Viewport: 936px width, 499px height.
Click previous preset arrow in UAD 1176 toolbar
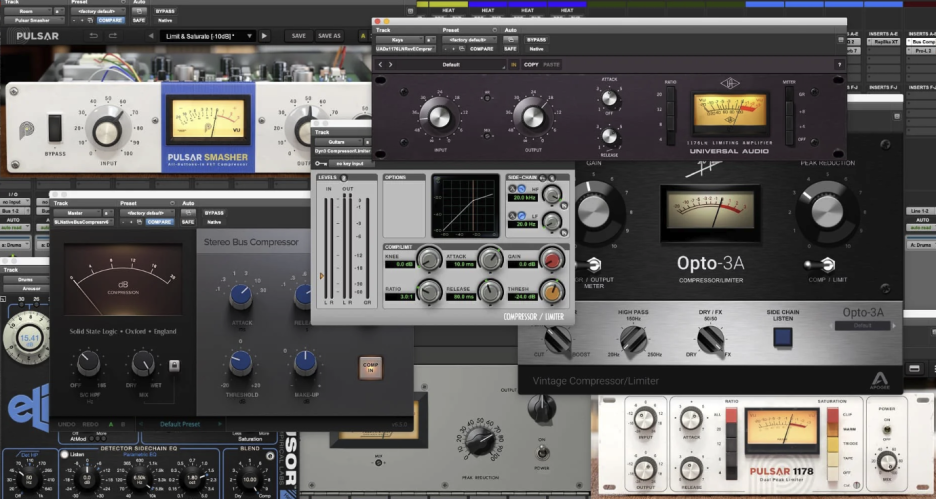coord(381,64)
